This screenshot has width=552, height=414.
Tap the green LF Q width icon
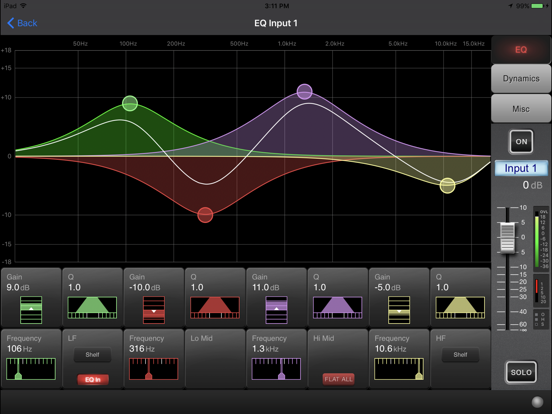pyautogui.click(x=92, y=308)
